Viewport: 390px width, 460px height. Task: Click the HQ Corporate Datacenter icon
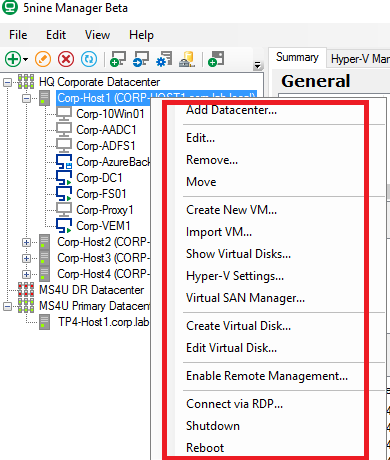pos(26,82)
